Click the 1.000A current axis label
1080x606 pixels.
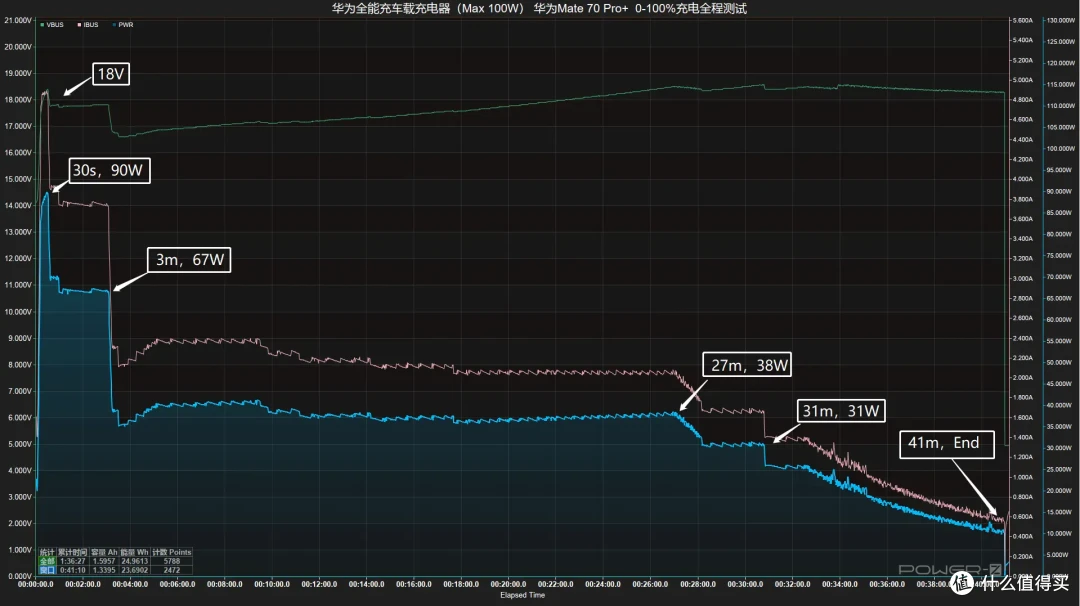1022,477
